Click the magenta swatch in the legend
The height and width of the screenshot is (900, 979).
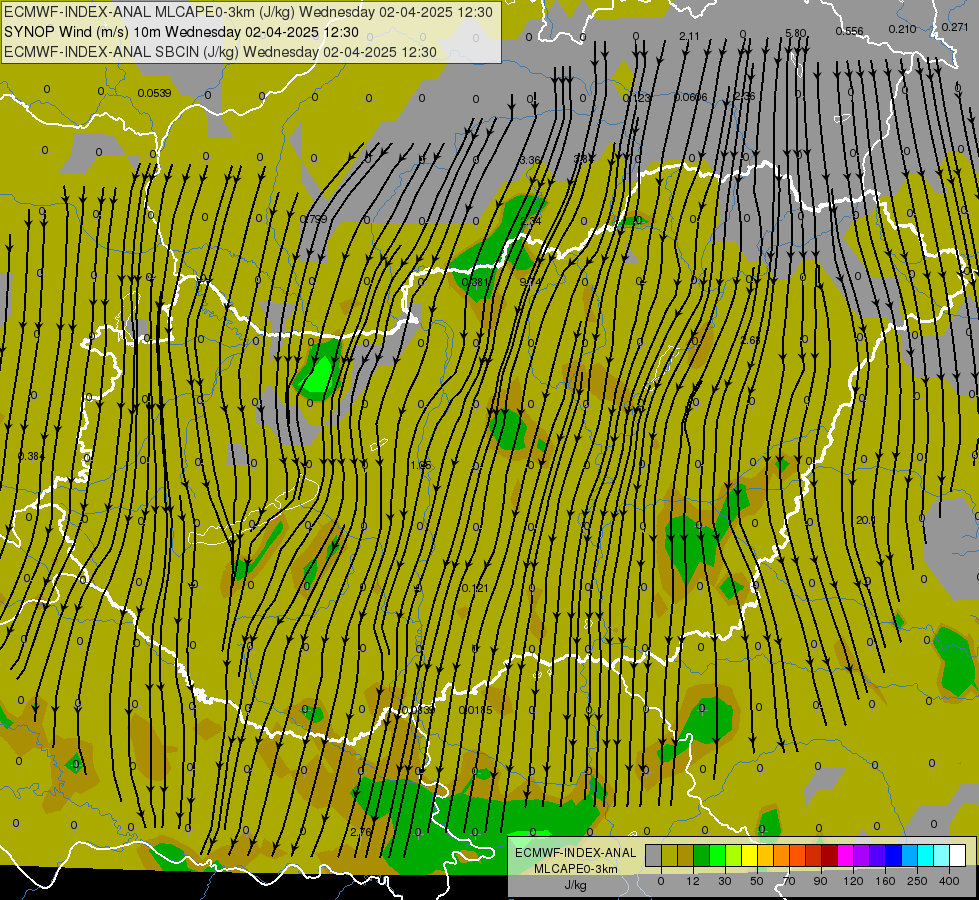tap(846, 855)
